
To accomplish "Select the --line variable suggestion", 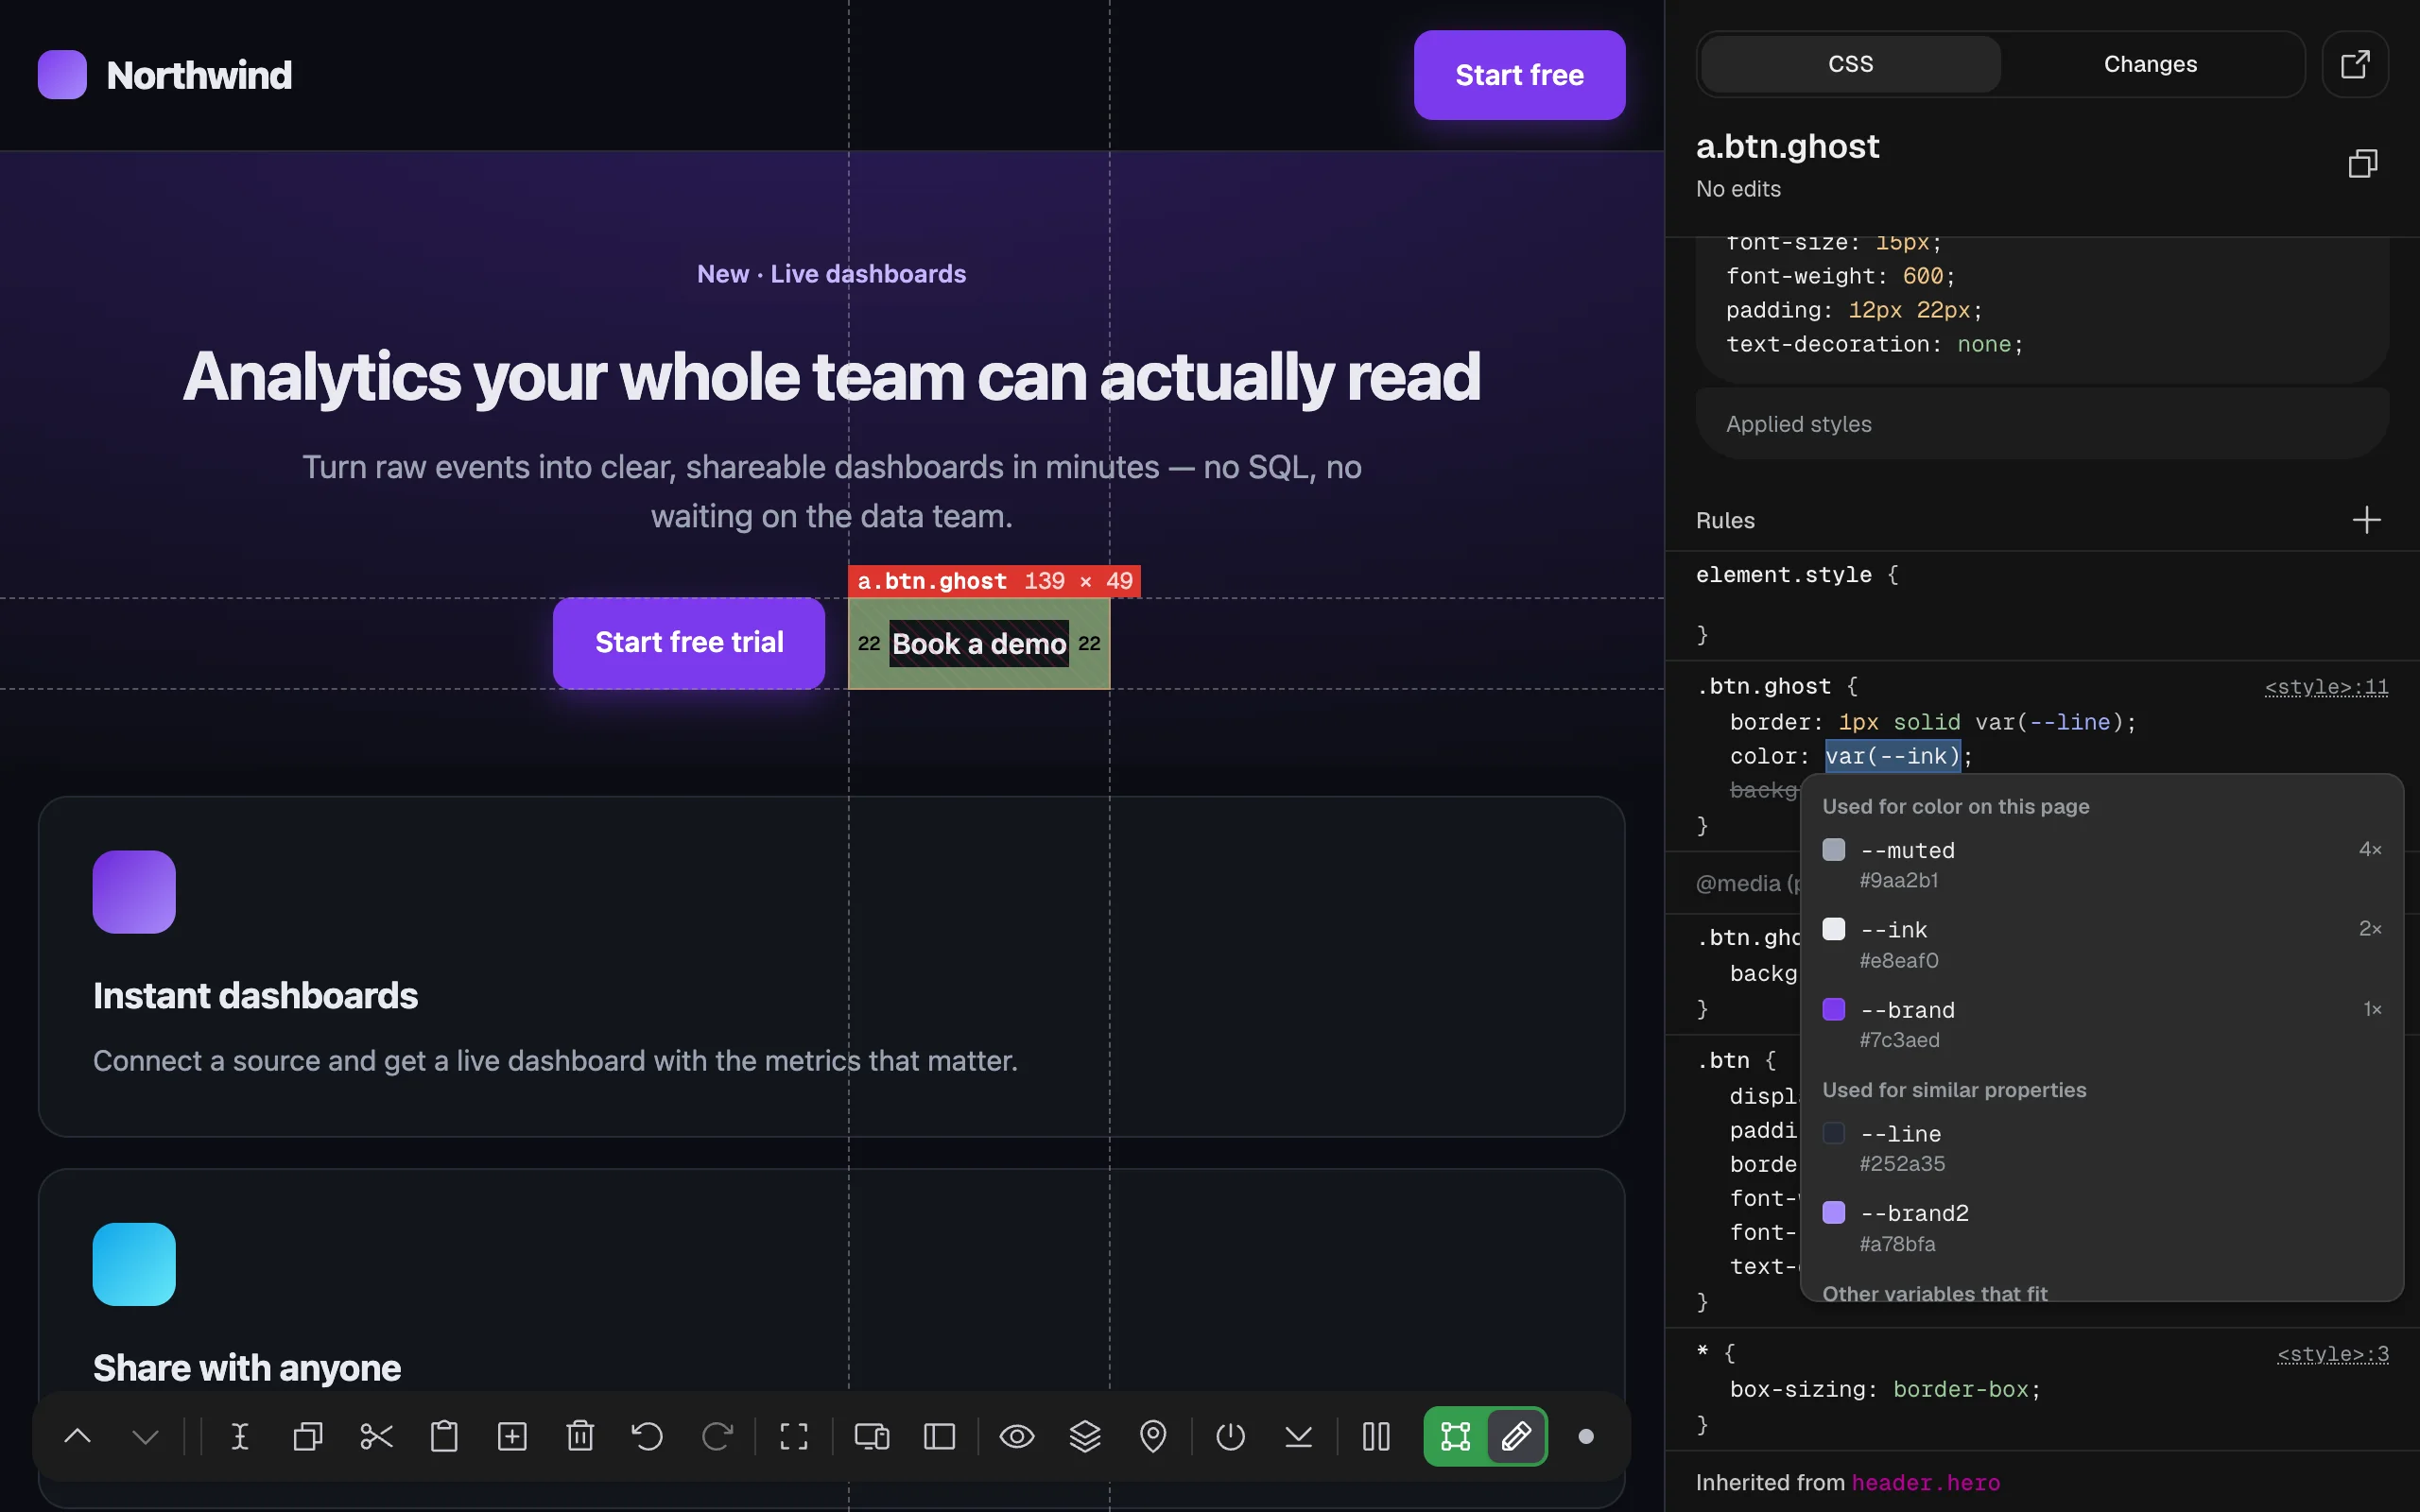I will [x=2101, y=1148].
